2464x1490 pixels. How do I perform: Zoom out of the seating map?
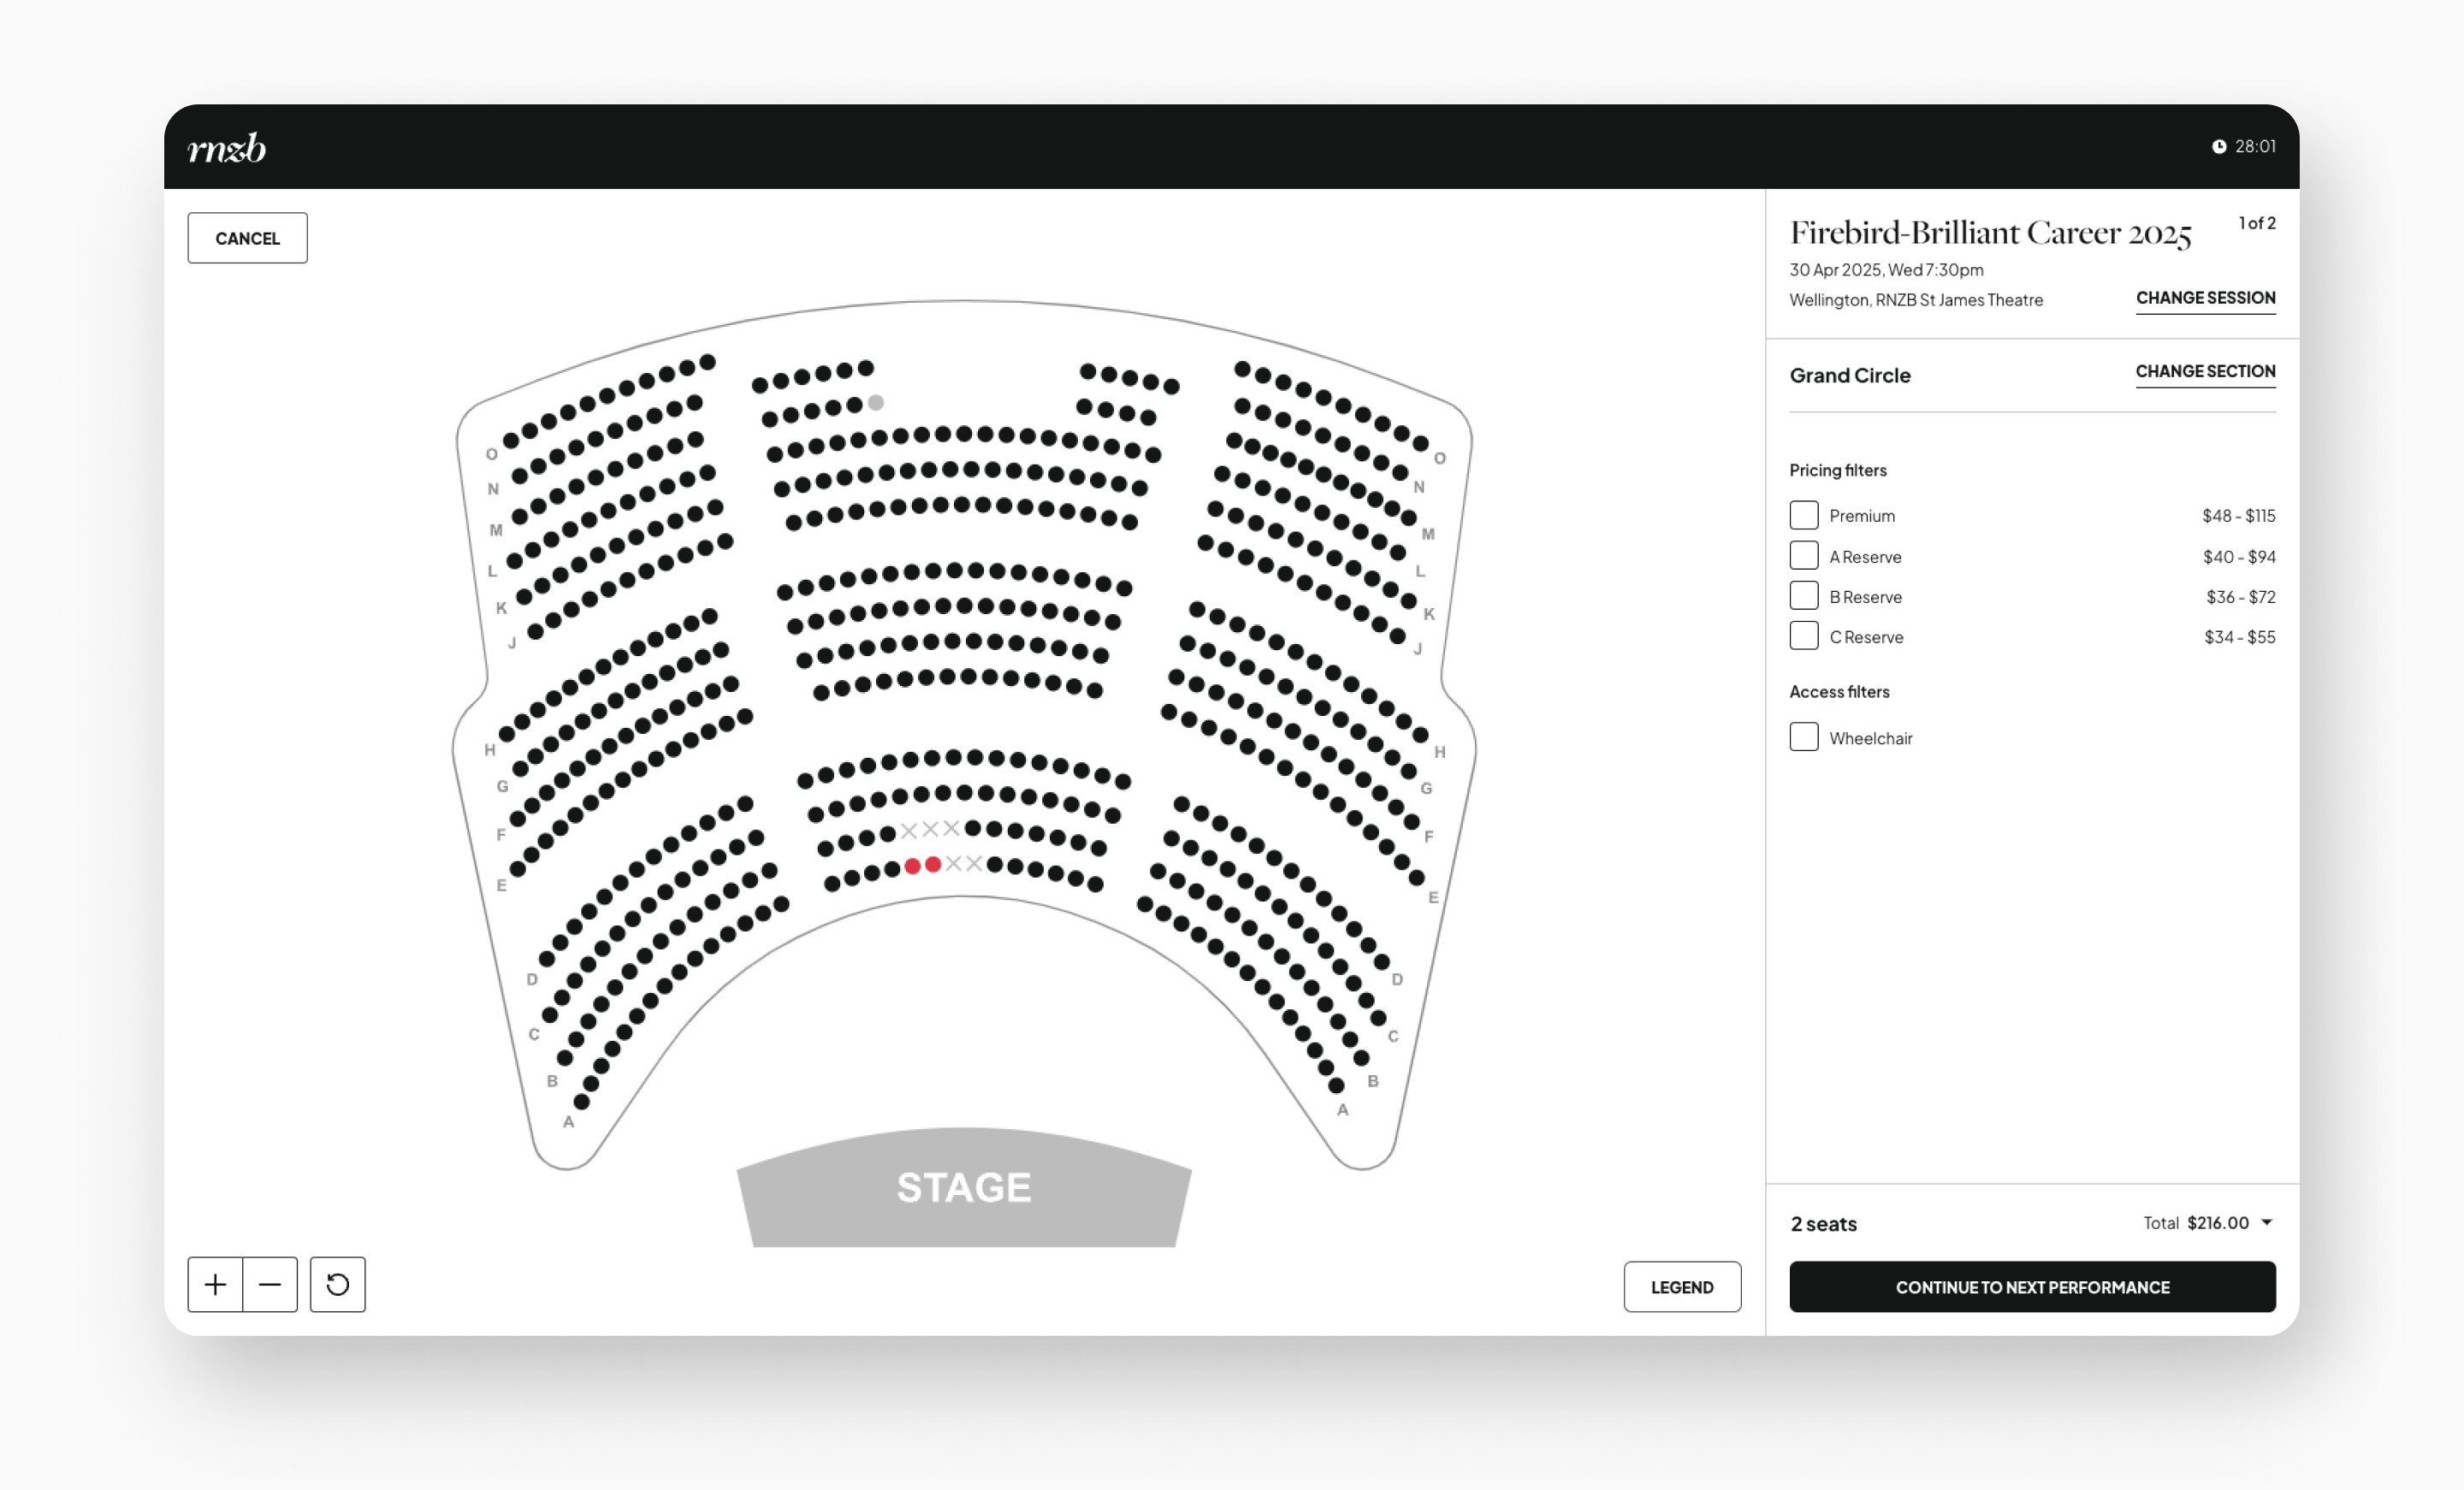pyautogui.click(x=270, y=1284)
